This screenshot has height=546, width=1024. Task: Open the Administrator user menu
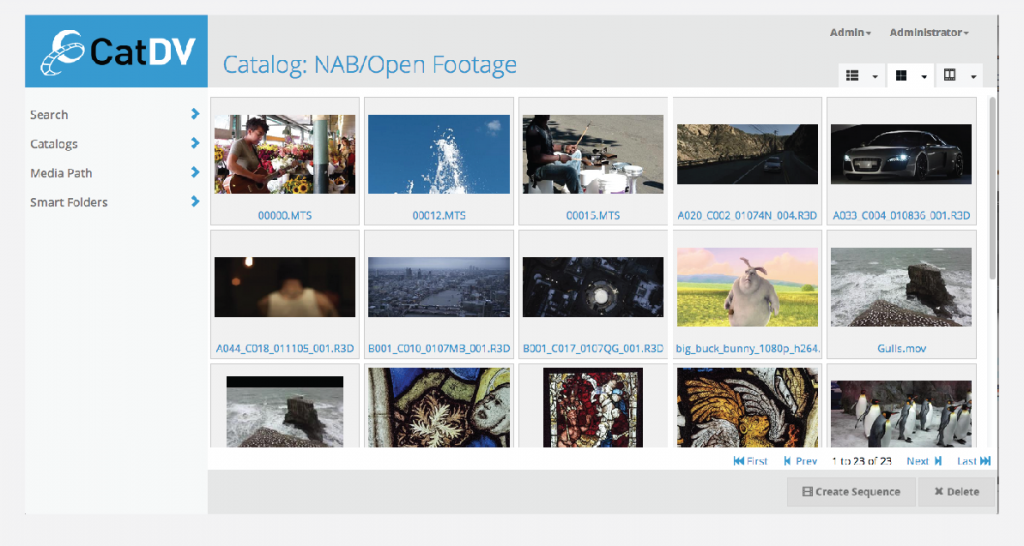coord(928,33)
